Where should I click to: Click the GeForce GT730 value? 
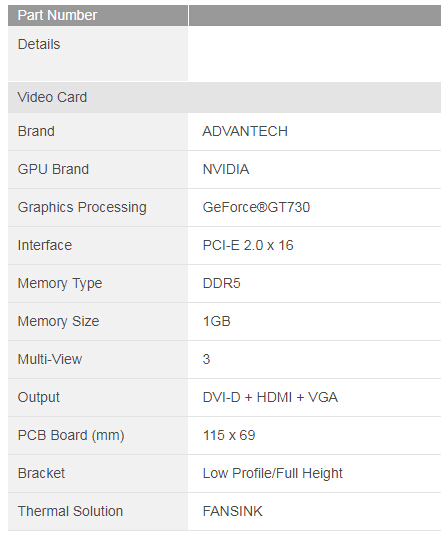coord(256,207)
